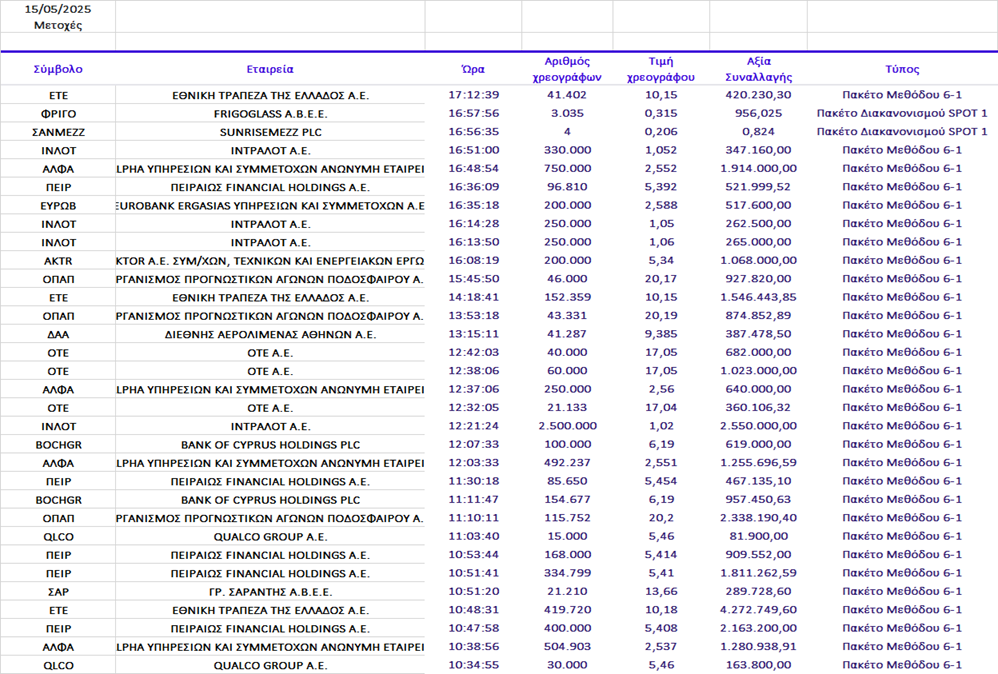This screenshot has width=998, height=674.
Task: Click the value 517.600,00
Action: coord(759,206)
